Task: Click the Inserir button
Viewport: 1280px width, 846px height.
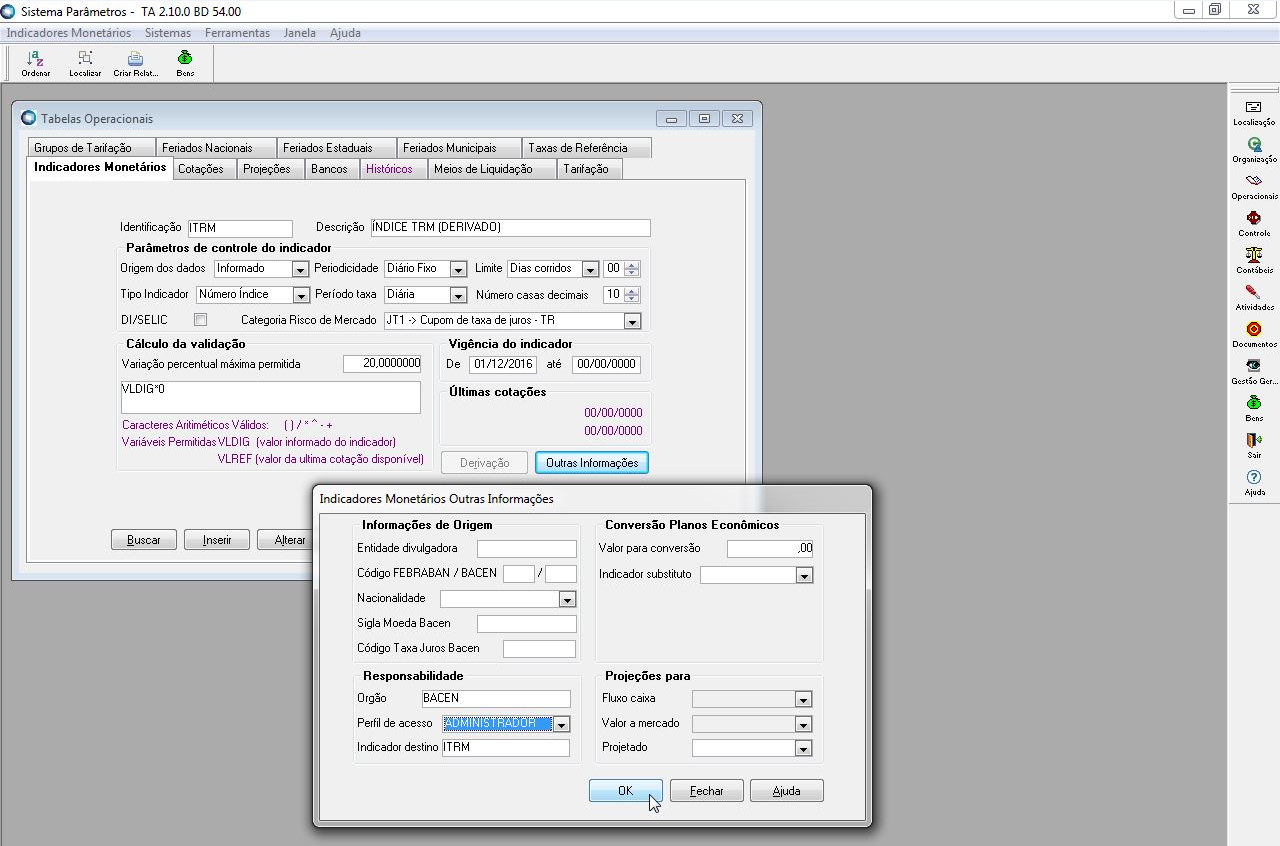Action: click(x=217, y=540)
